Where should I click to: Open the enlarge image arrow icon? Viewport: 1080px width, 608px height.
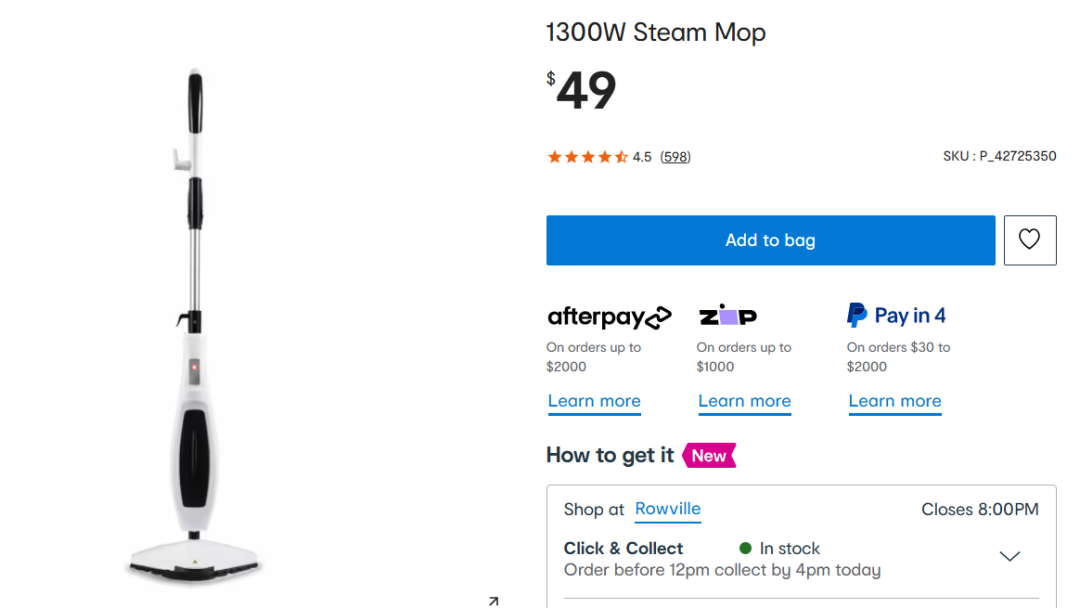click(x=493, y=601)
